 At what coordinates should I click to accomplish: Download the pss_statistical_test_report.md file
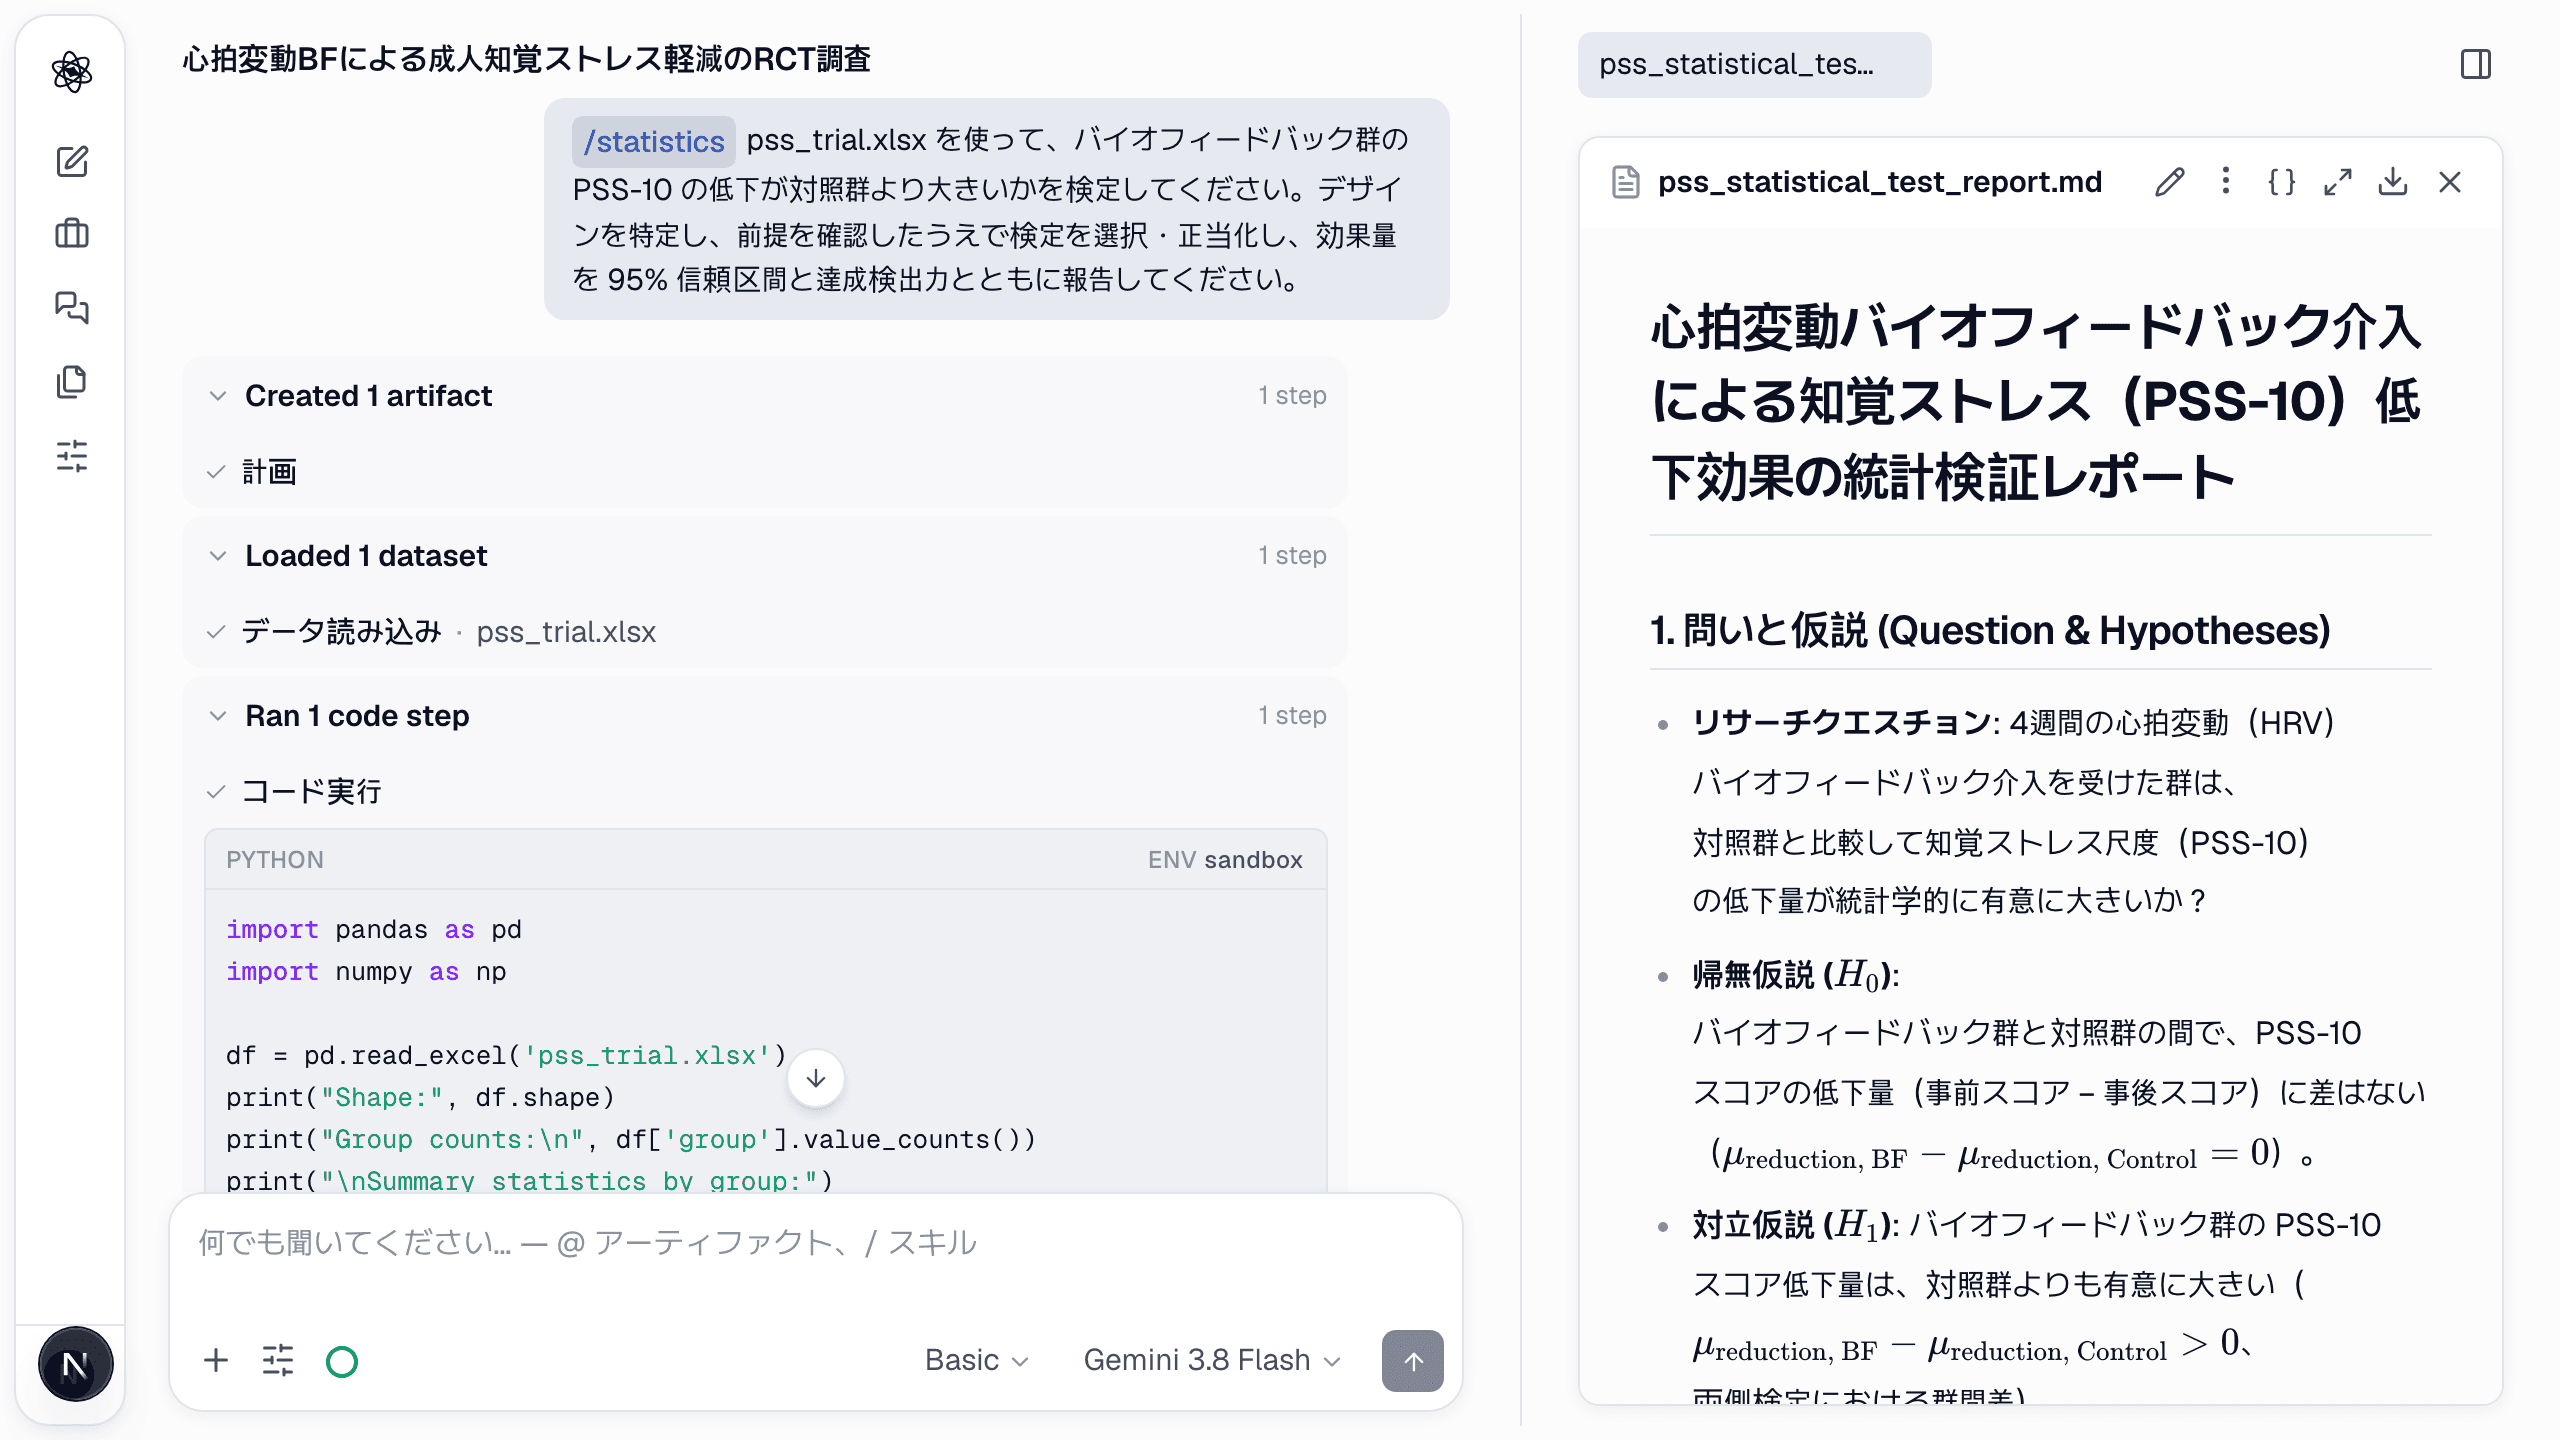tap(2393, 182)
